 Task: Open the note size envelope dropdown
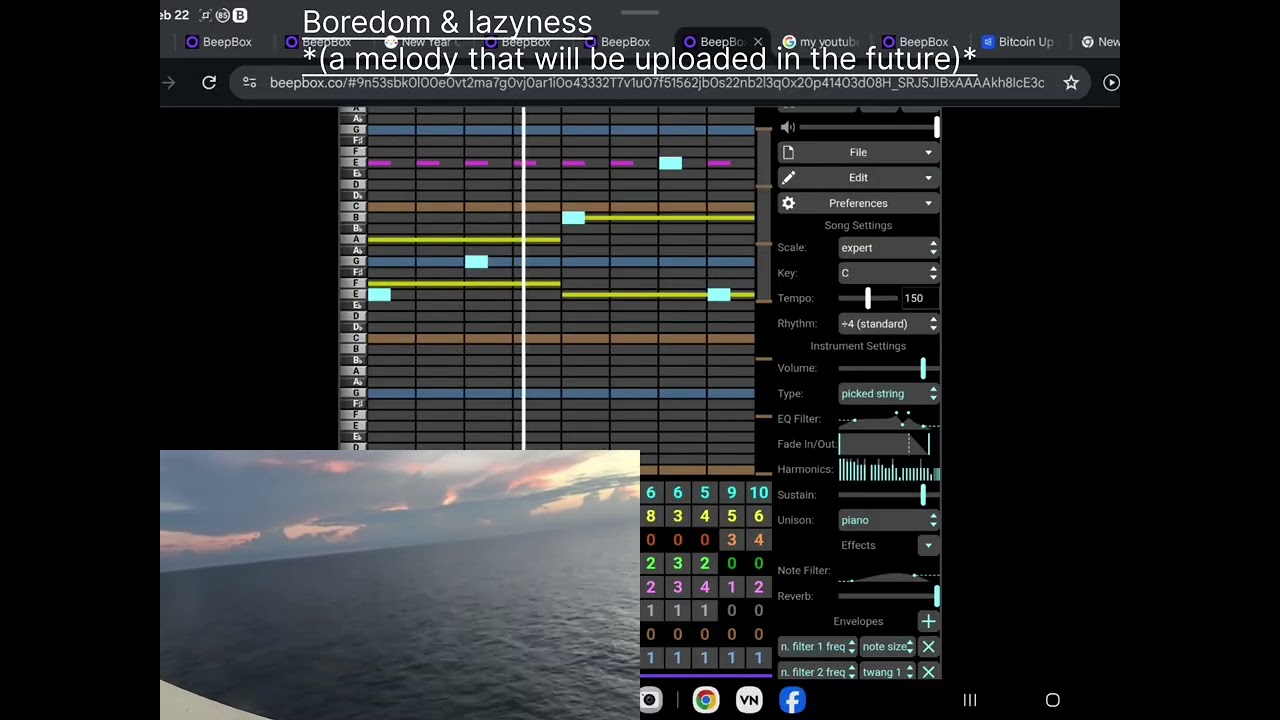[x=888, y=647]
